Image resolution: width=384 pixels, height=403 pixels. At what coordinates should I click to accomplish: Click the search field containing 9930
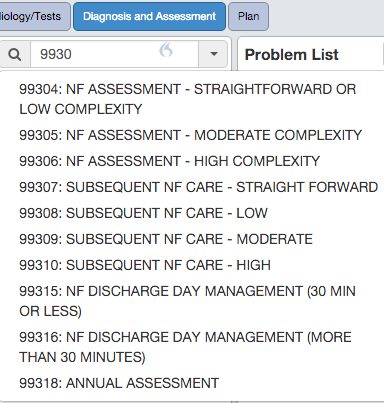click(x=115, y=54)
